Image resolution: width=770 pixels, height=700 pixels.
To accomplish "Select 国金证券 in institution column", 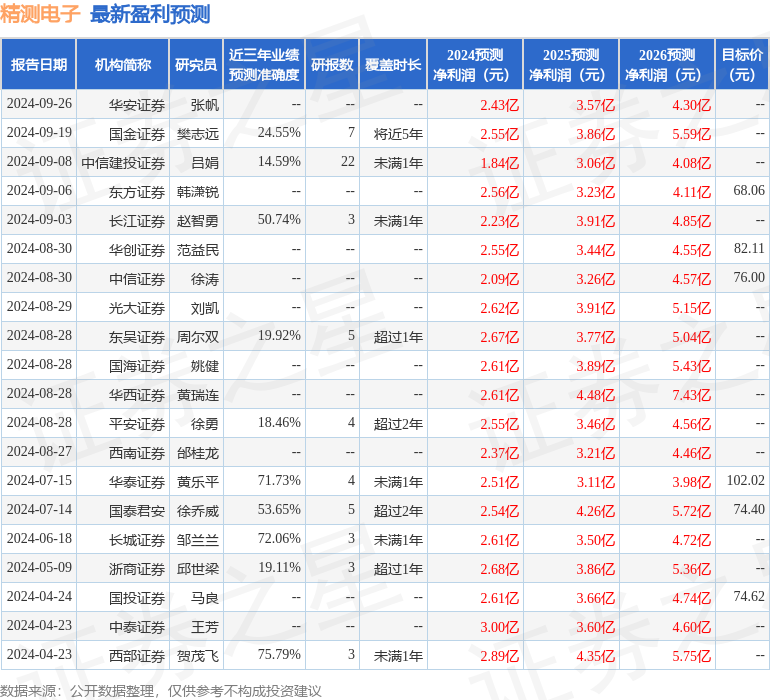I will [x=137, y=134].
